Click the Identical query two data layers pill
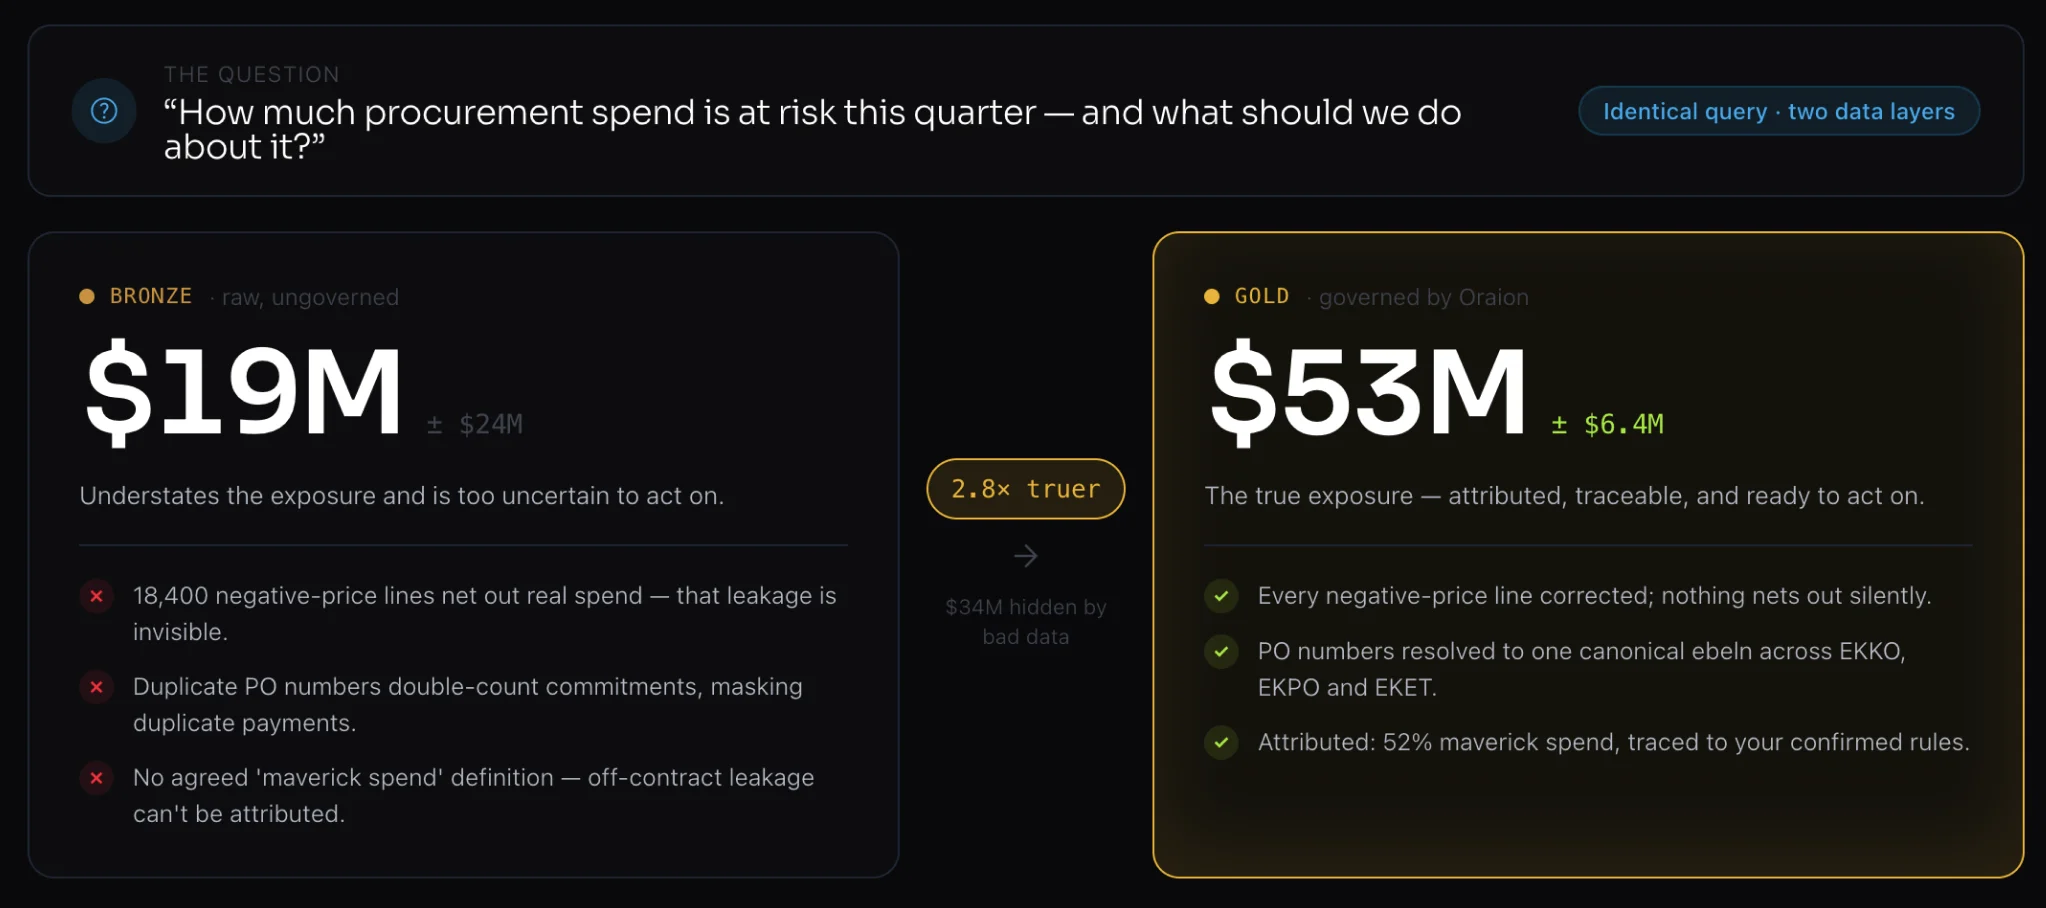This screenshot has height=908, width=2046. (x=1779, y=111)
